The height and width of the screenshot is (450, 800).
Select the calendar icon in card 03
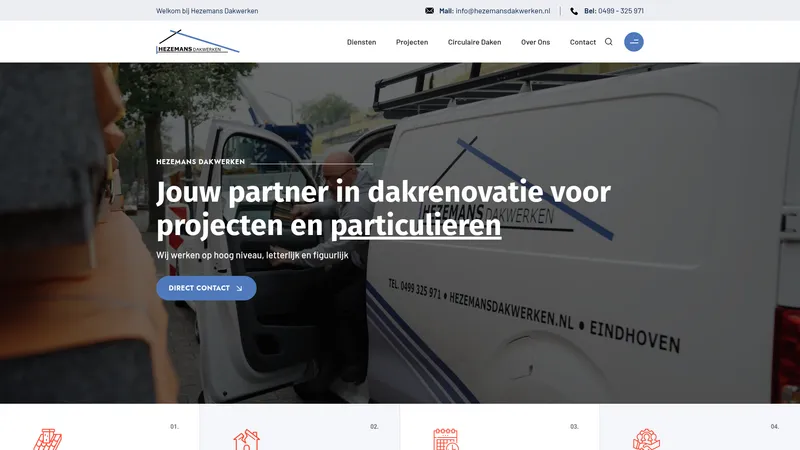point(446,439)
